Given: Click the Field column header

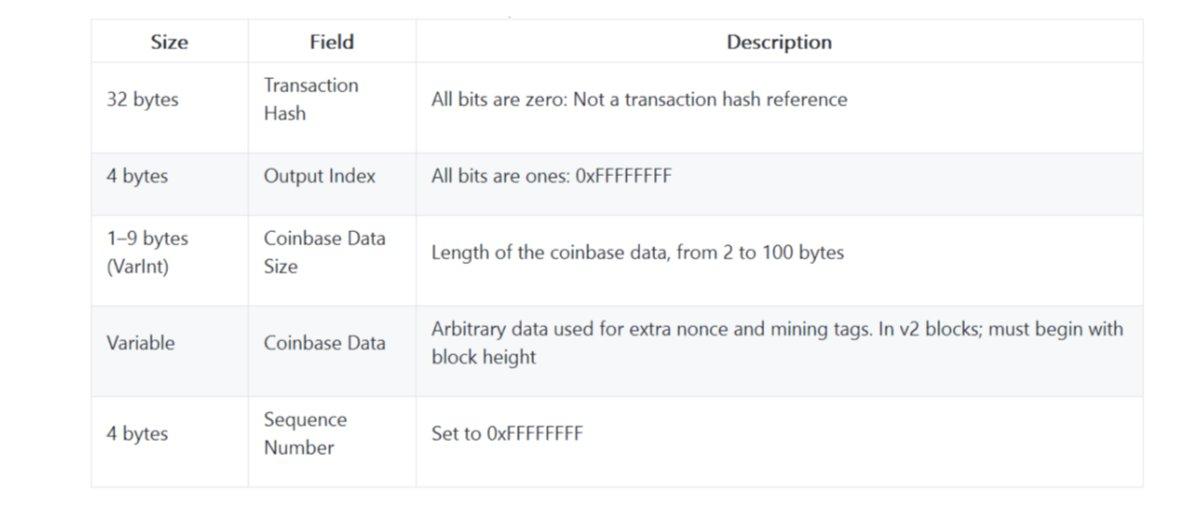Looking at the screenshot, I should coord(331,42).
